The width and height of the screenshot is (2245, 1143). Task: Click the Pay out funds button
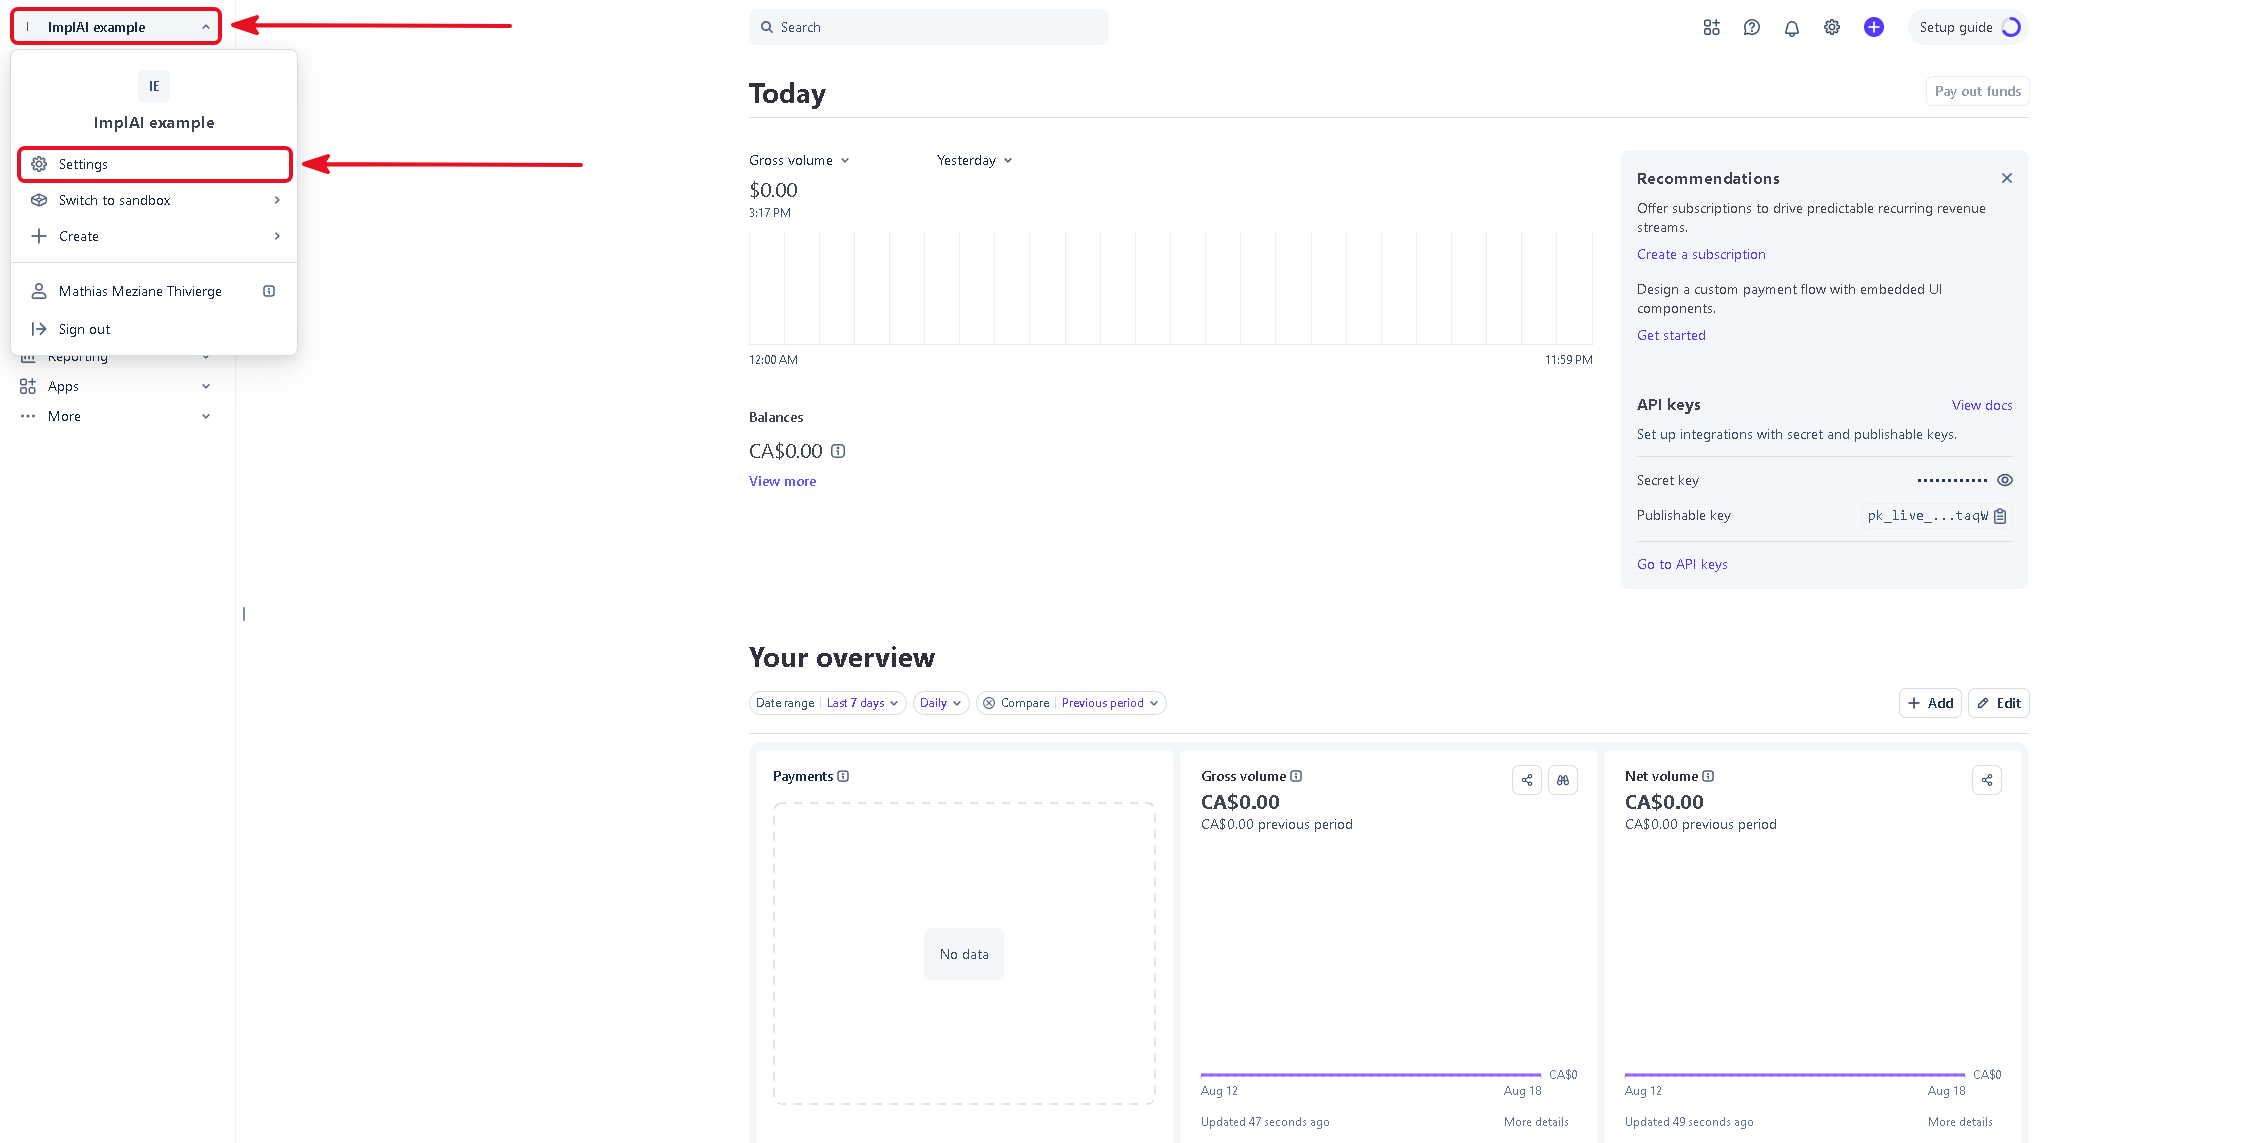(1977, 91)
